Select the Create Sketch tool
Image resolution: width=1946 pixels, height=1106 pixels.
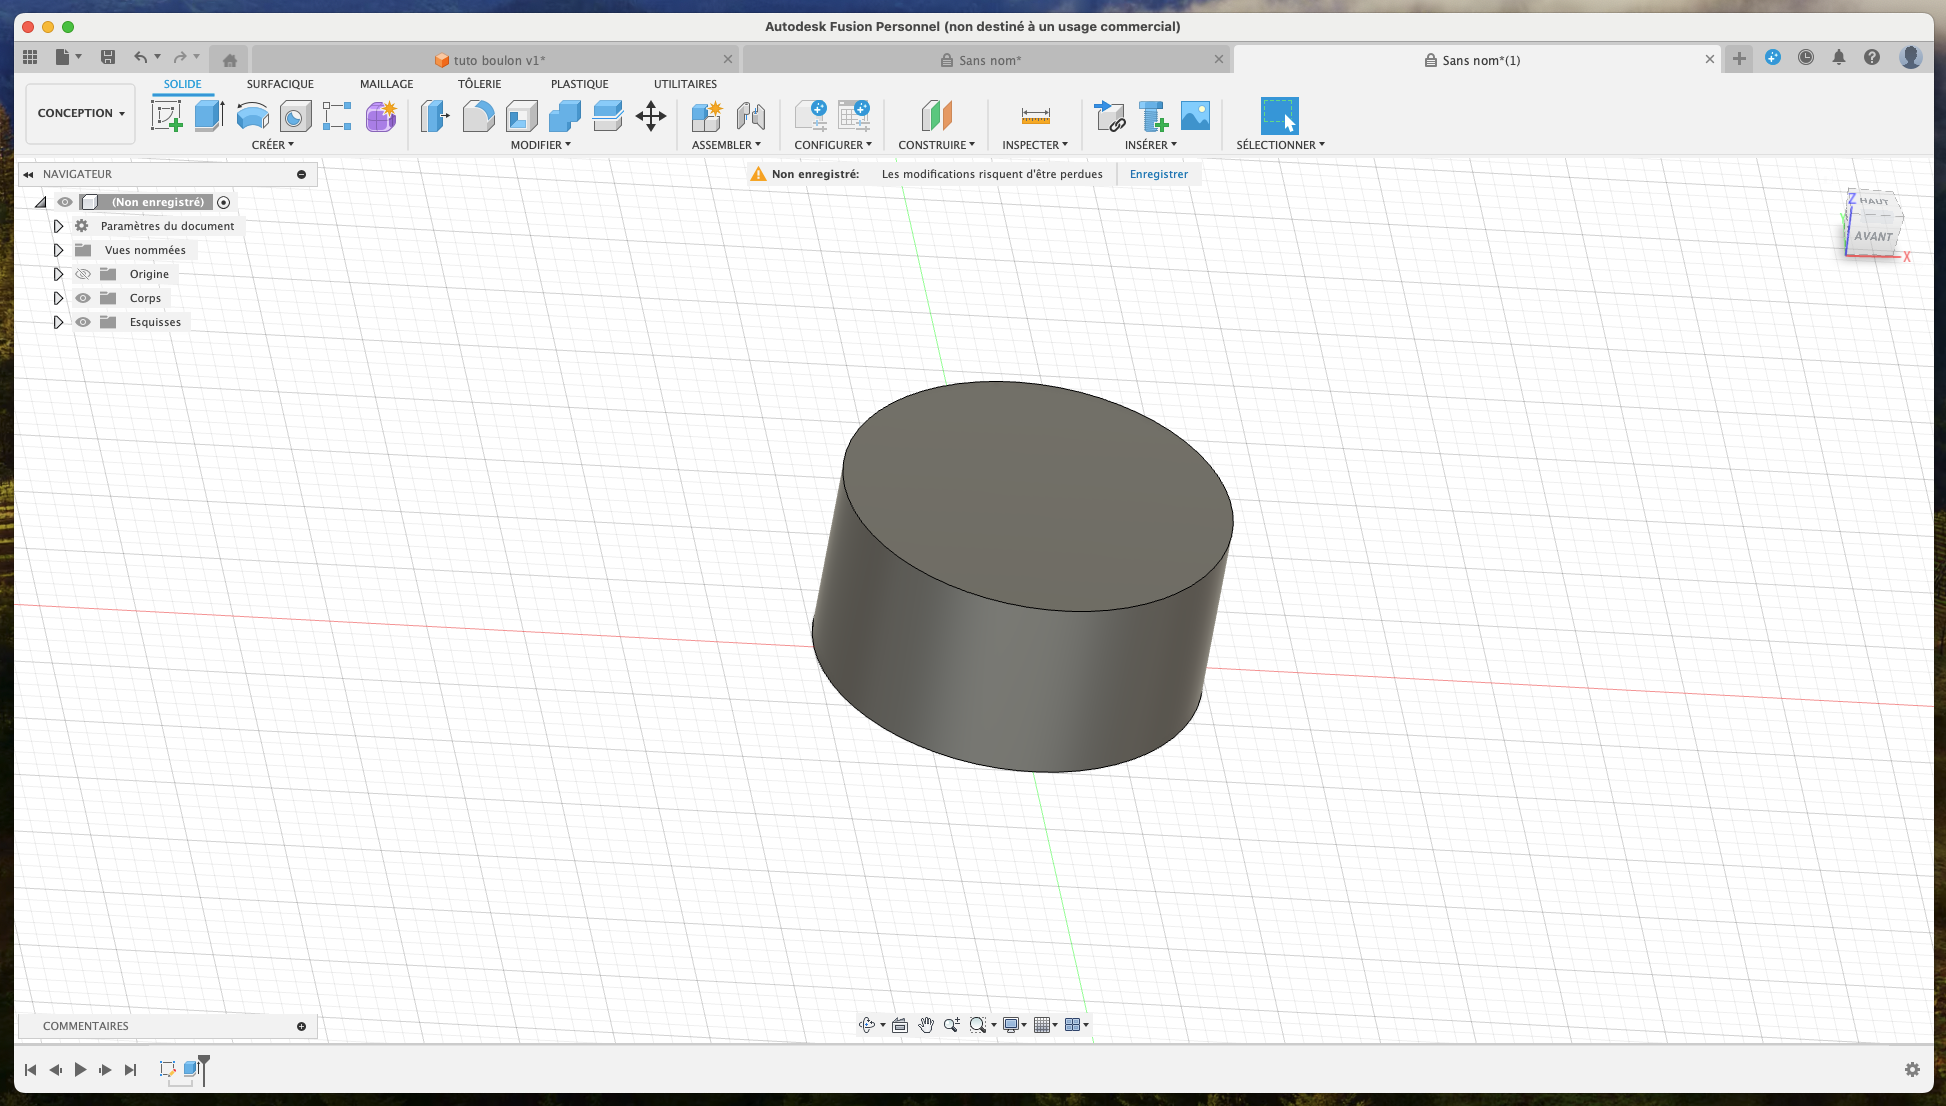pyautogui.click(x=166, y=116)
